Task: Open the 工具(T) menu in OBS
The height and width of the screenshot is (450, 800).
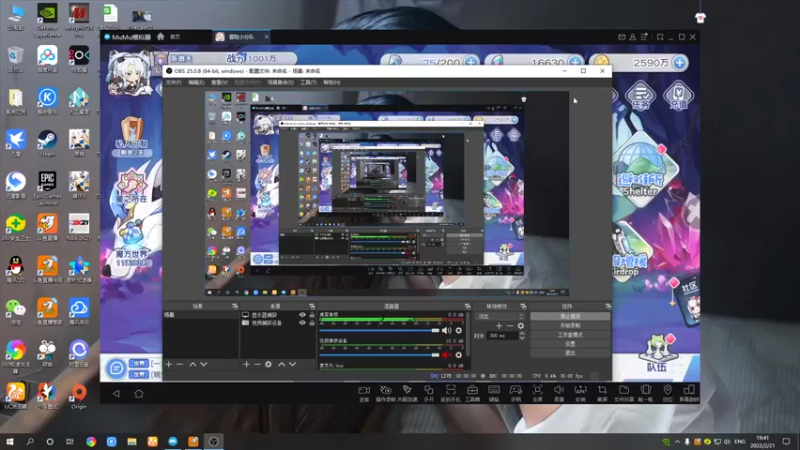Action: (x=308, y=82)
